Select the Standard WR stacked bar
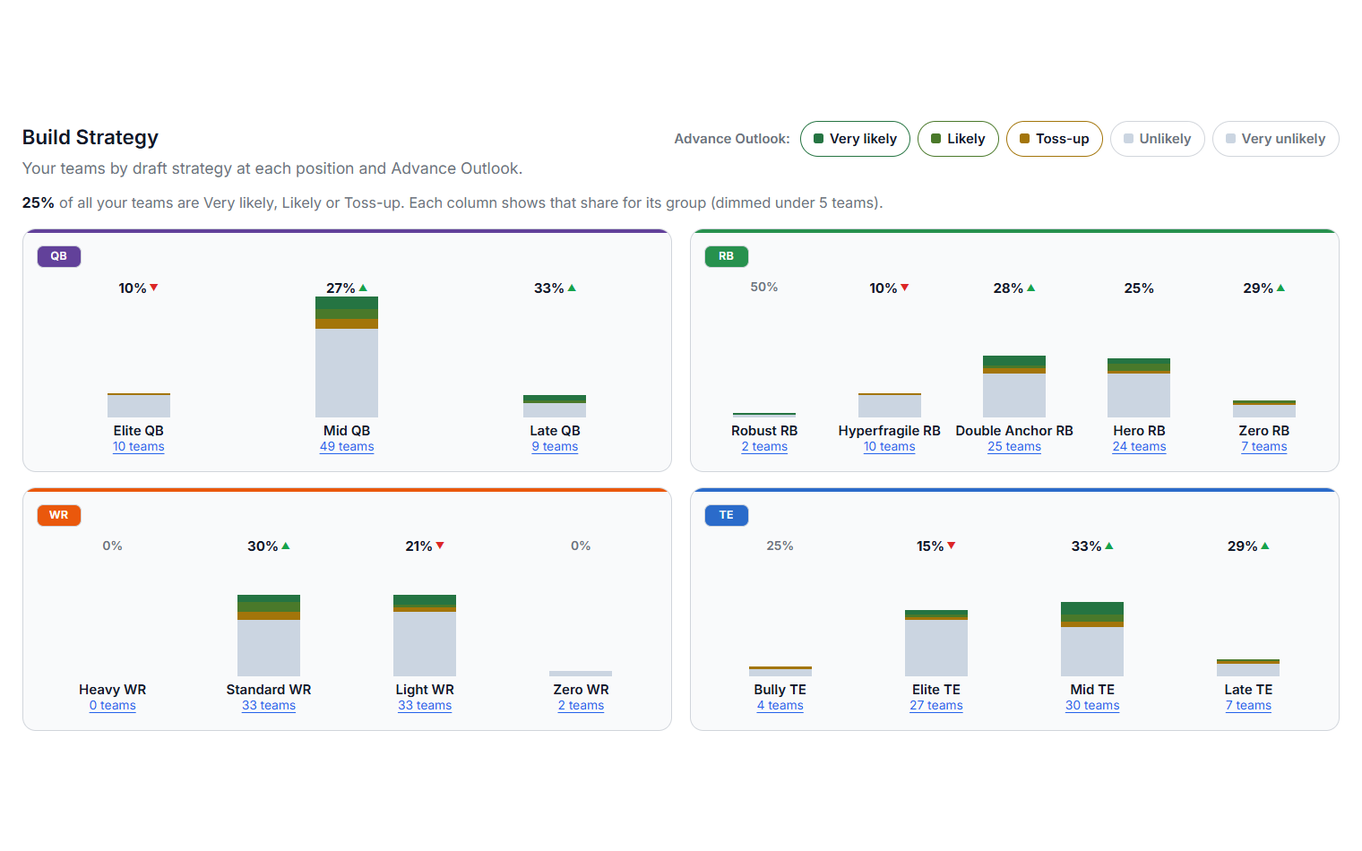Image resolution: width=1362 pixels, height=851 pixels. tap(269, 636)
